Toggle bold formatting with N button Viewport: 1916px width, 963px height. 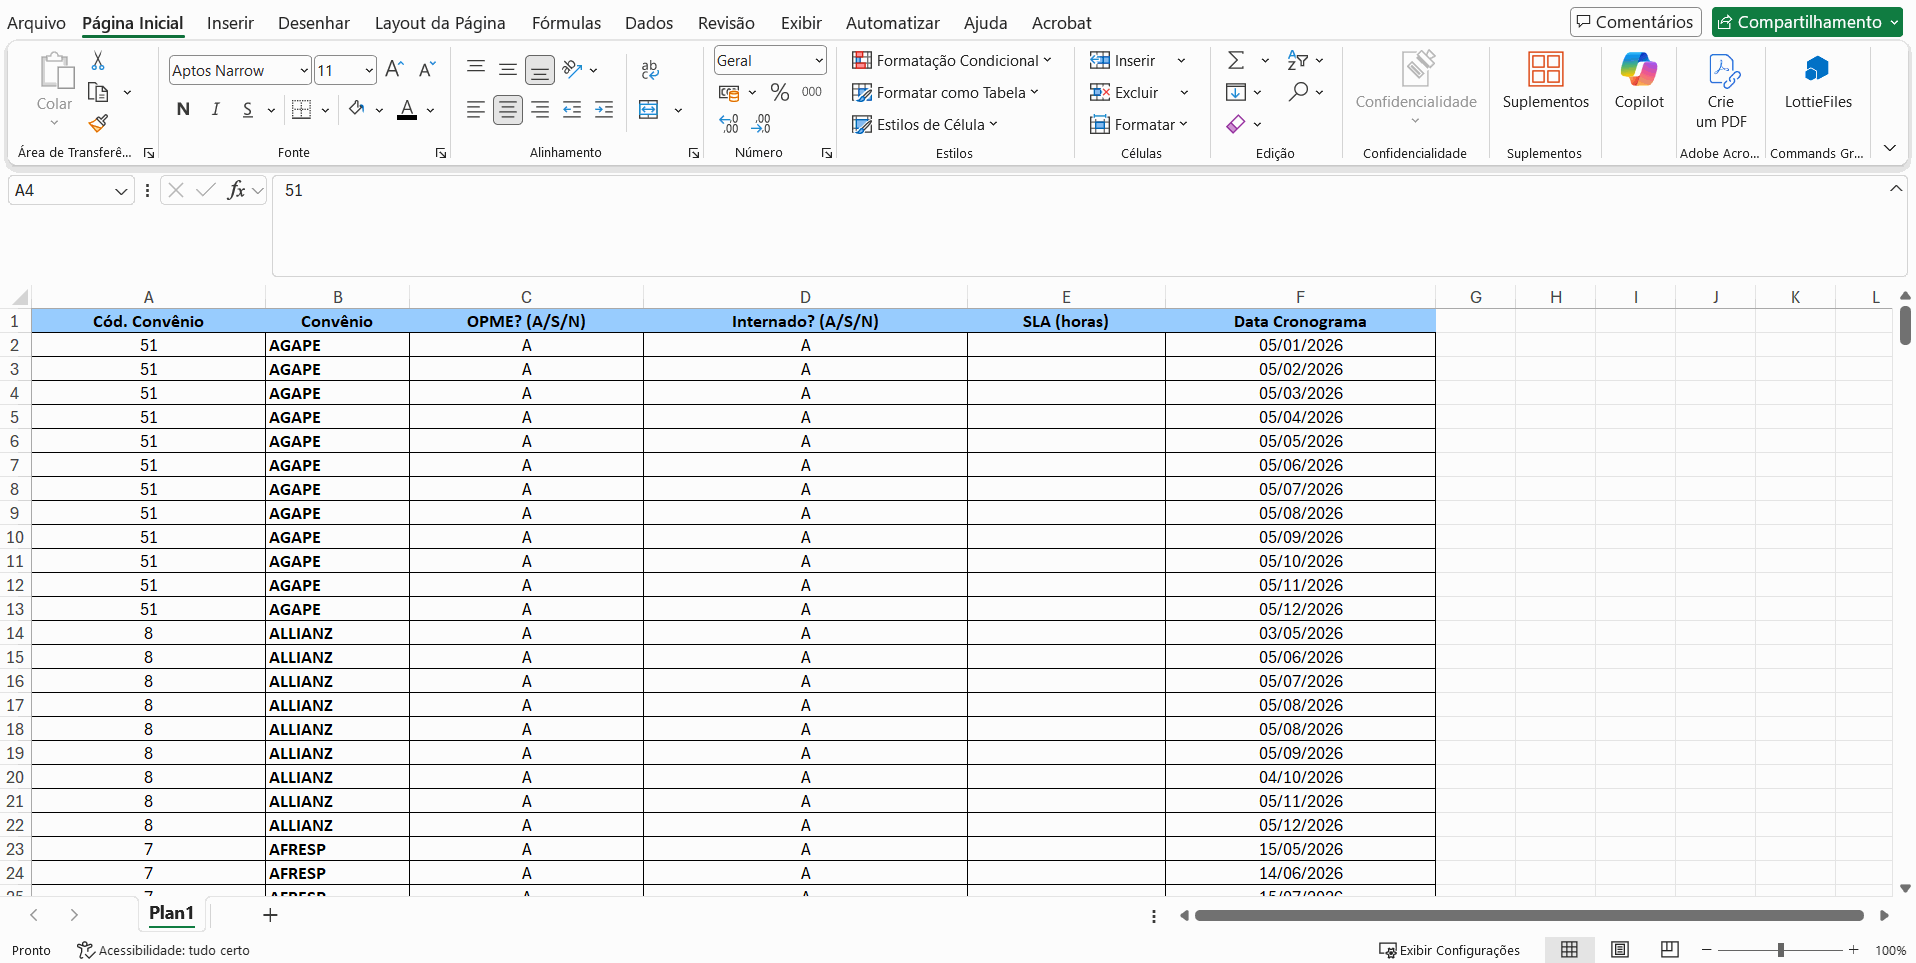pos(183,109)
